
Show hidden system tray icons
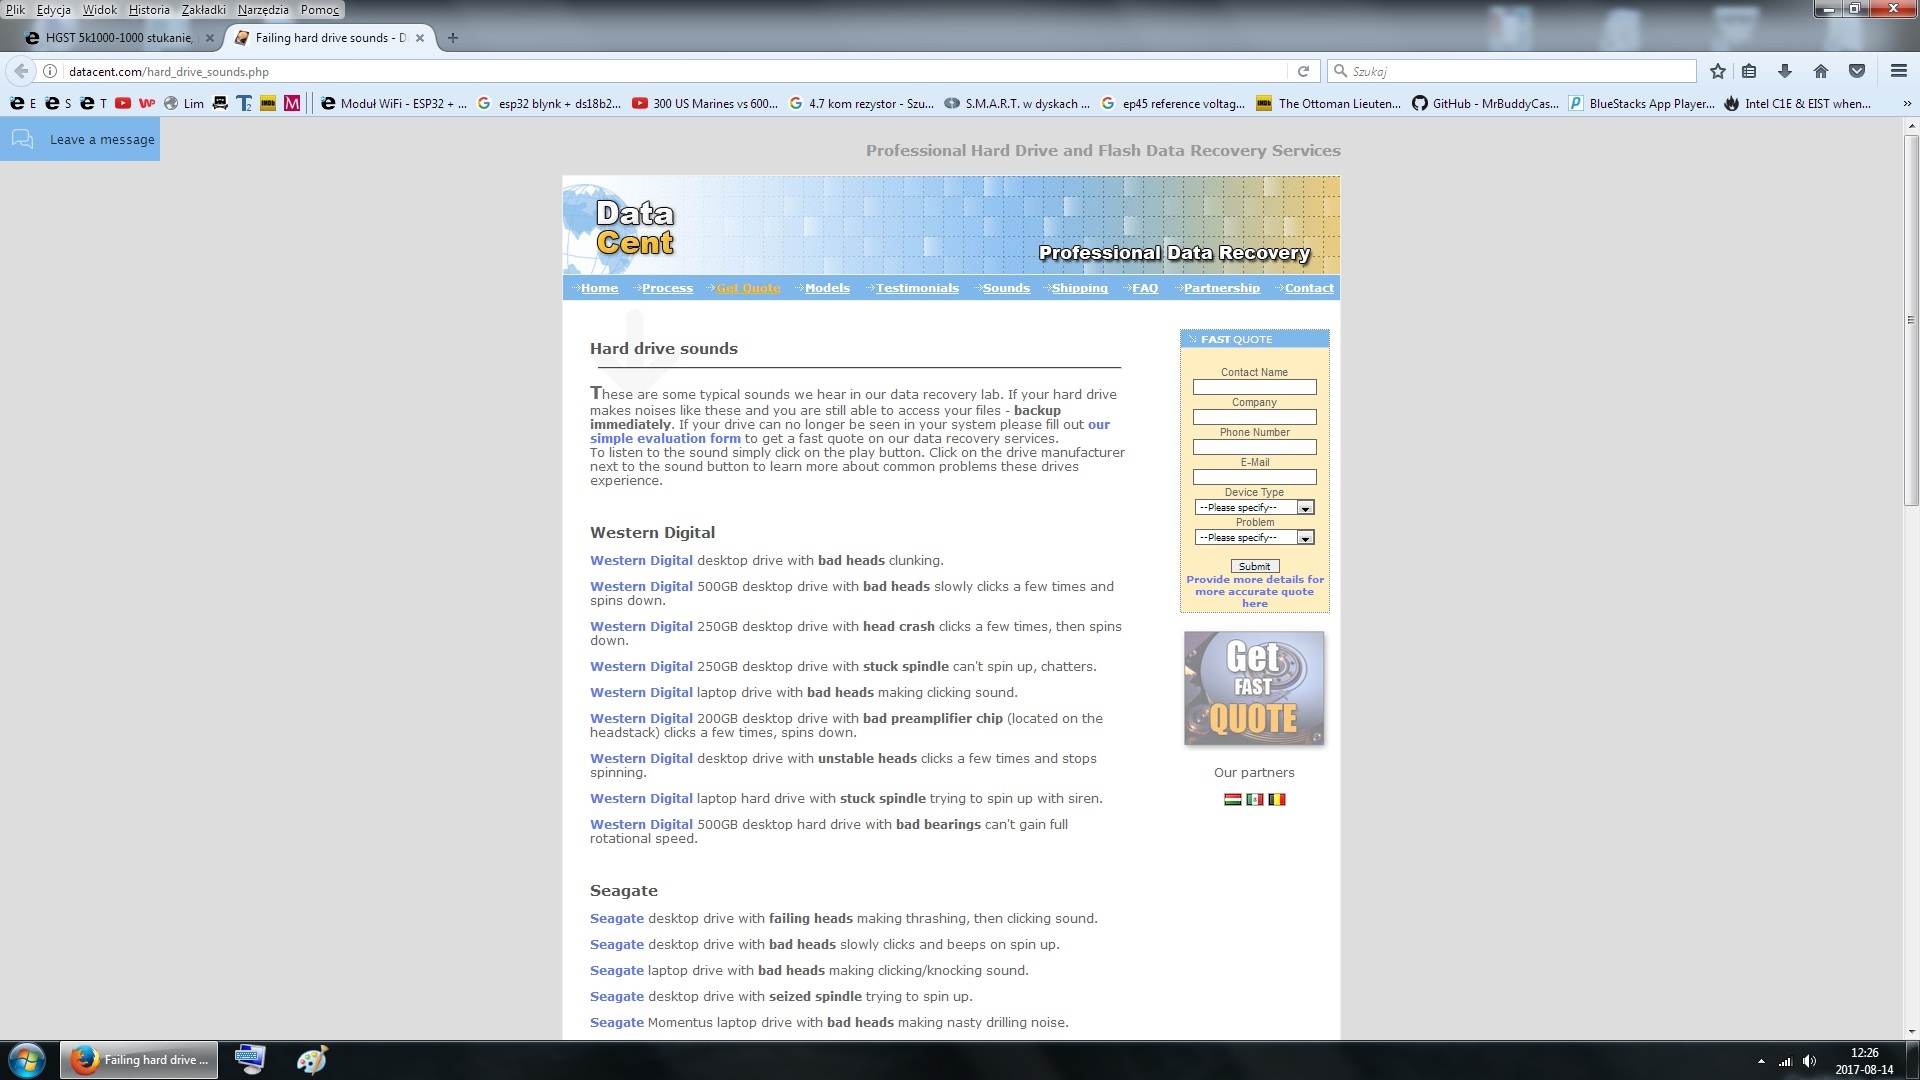click(x=1761, y=1061)
